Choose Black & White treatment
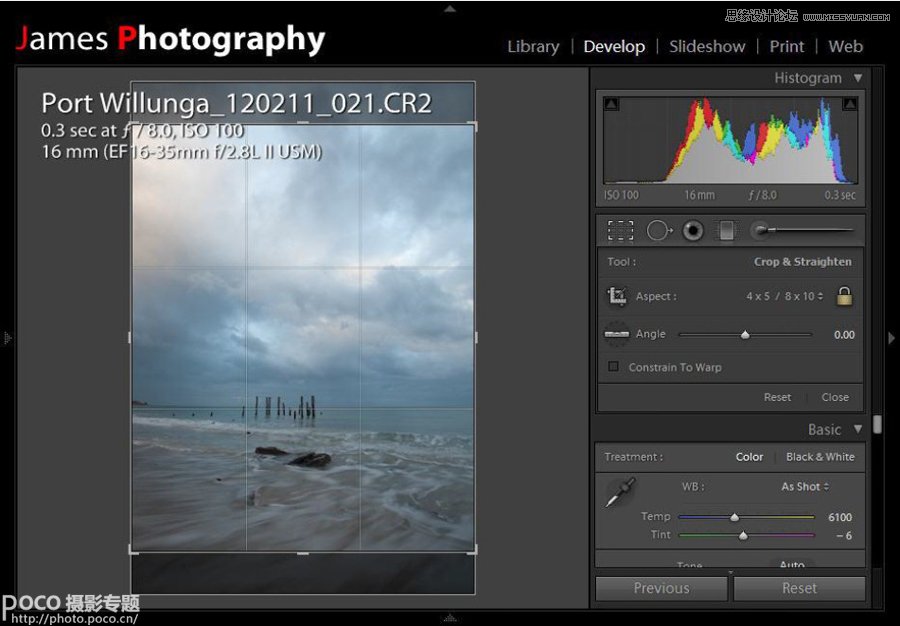This screenshot has height=626, width=900. coord(820,457)
